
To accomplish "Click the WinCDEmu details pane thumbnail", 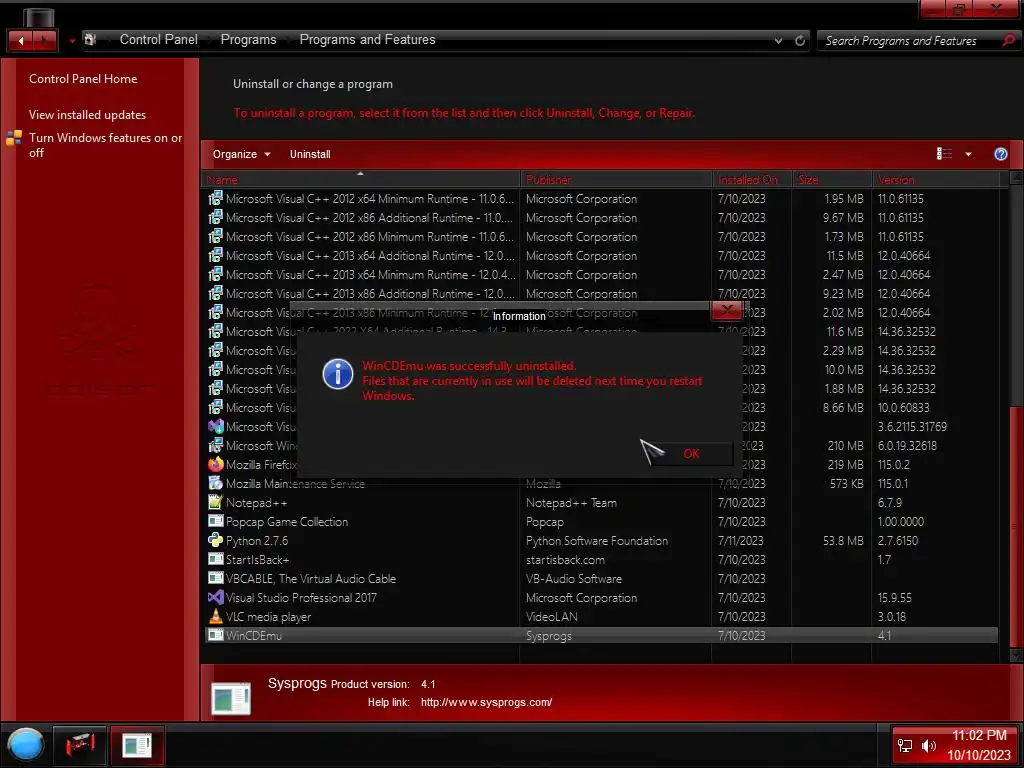I will pos(231,698).
